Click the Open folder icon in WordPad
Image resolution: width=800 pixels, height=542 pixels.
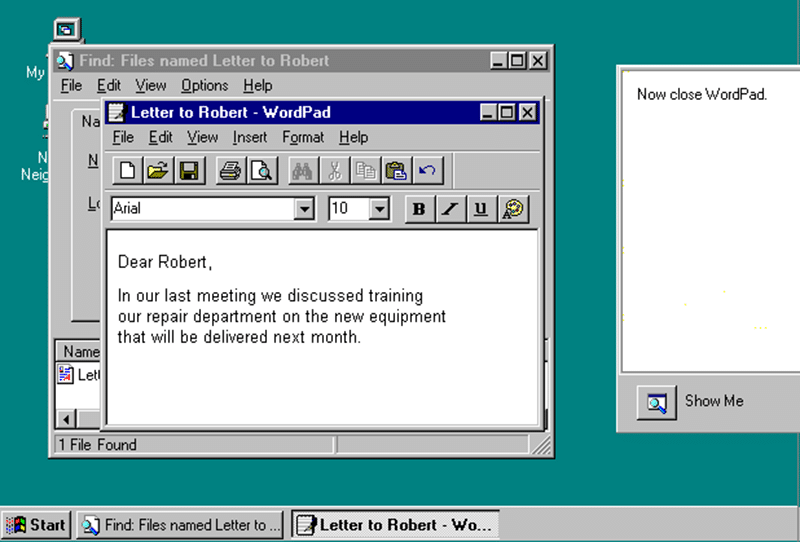click(158, 170)
